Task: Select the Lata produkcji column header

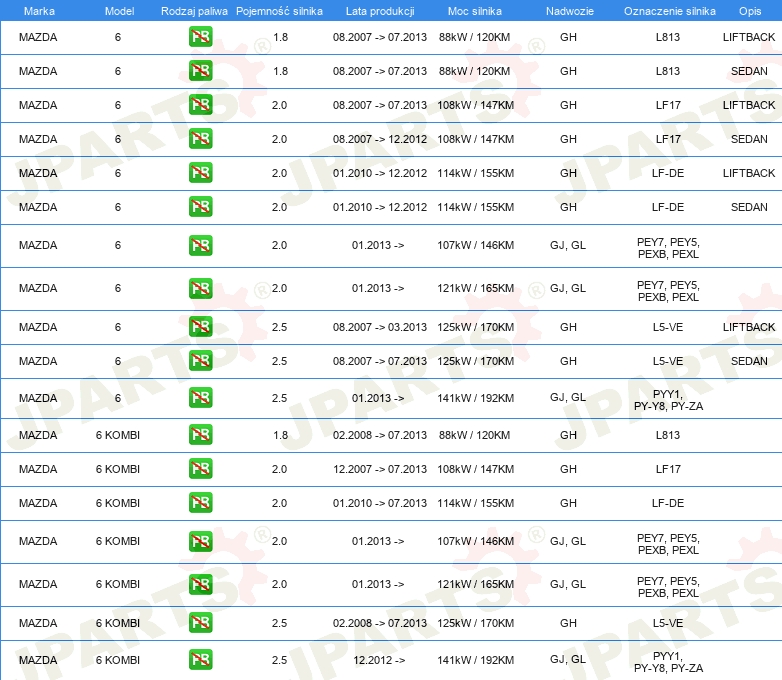Action: (378, 10)
